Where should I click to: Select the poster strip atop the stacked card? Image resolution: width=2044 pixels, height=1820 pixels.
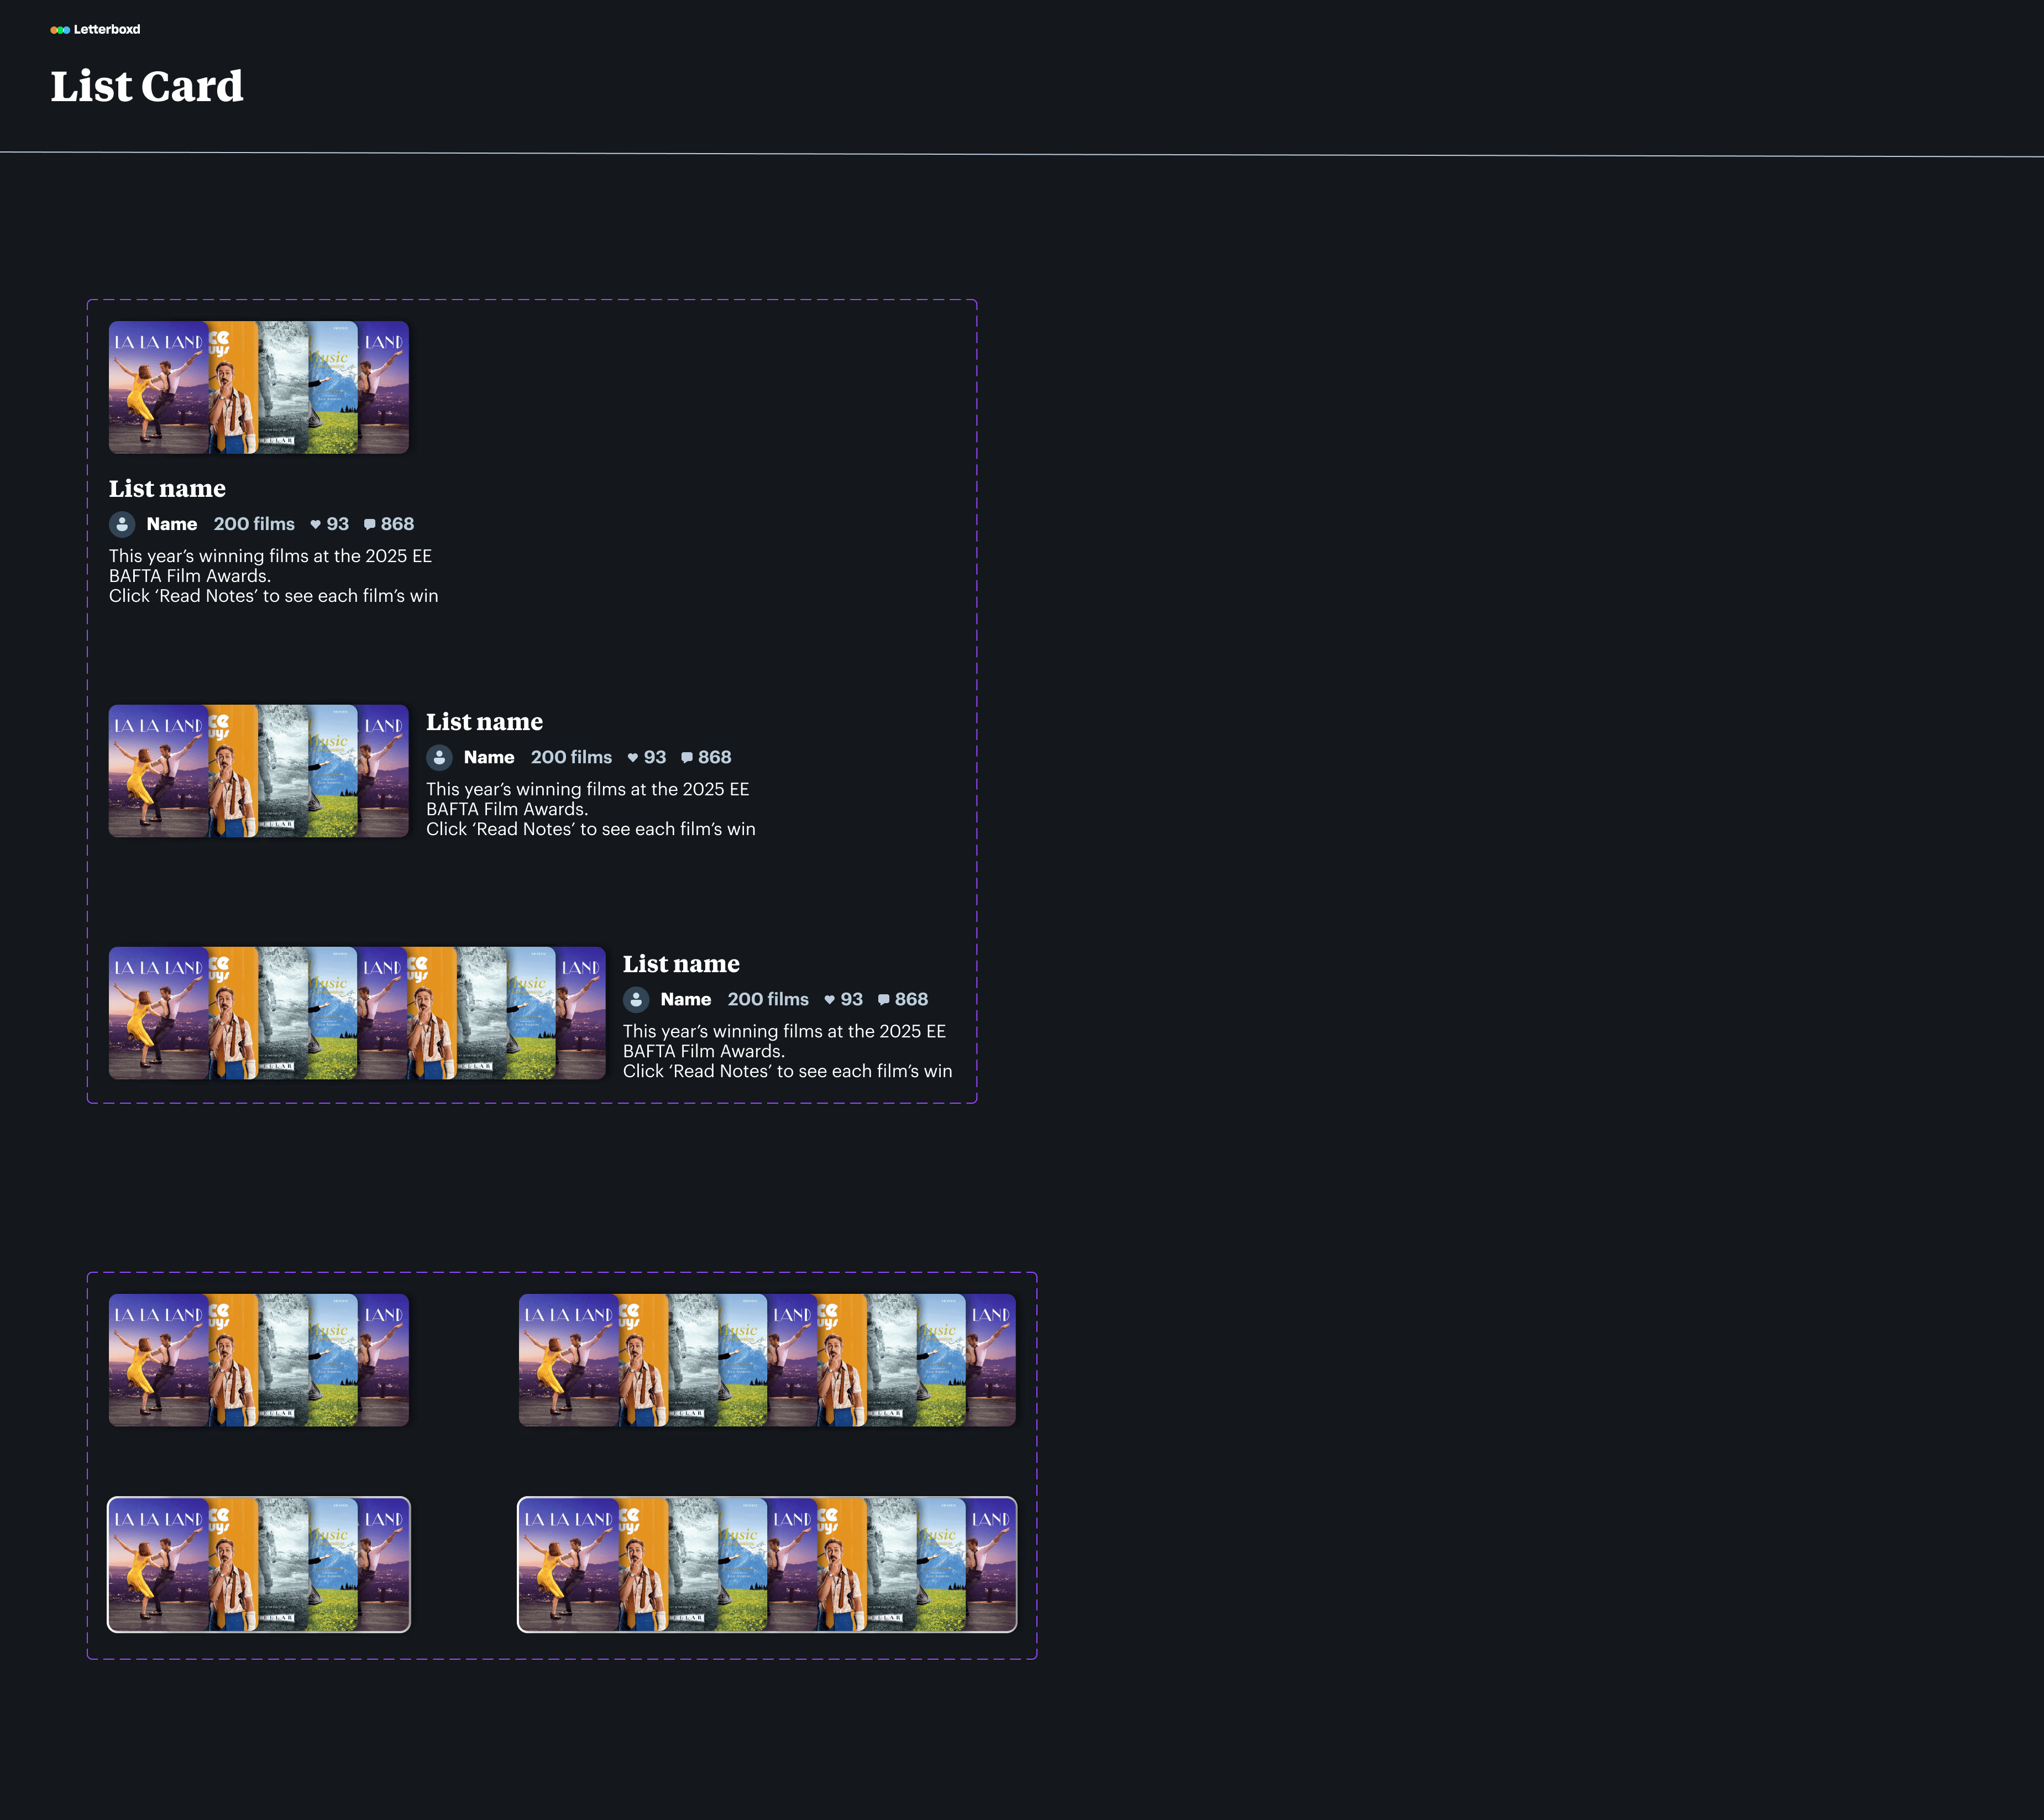pos(258,387)
